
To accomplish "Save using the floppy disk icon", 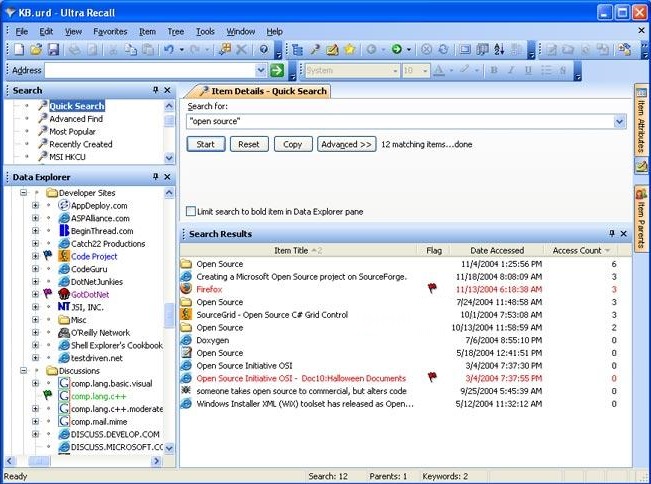I will click(x=54, y=49).
